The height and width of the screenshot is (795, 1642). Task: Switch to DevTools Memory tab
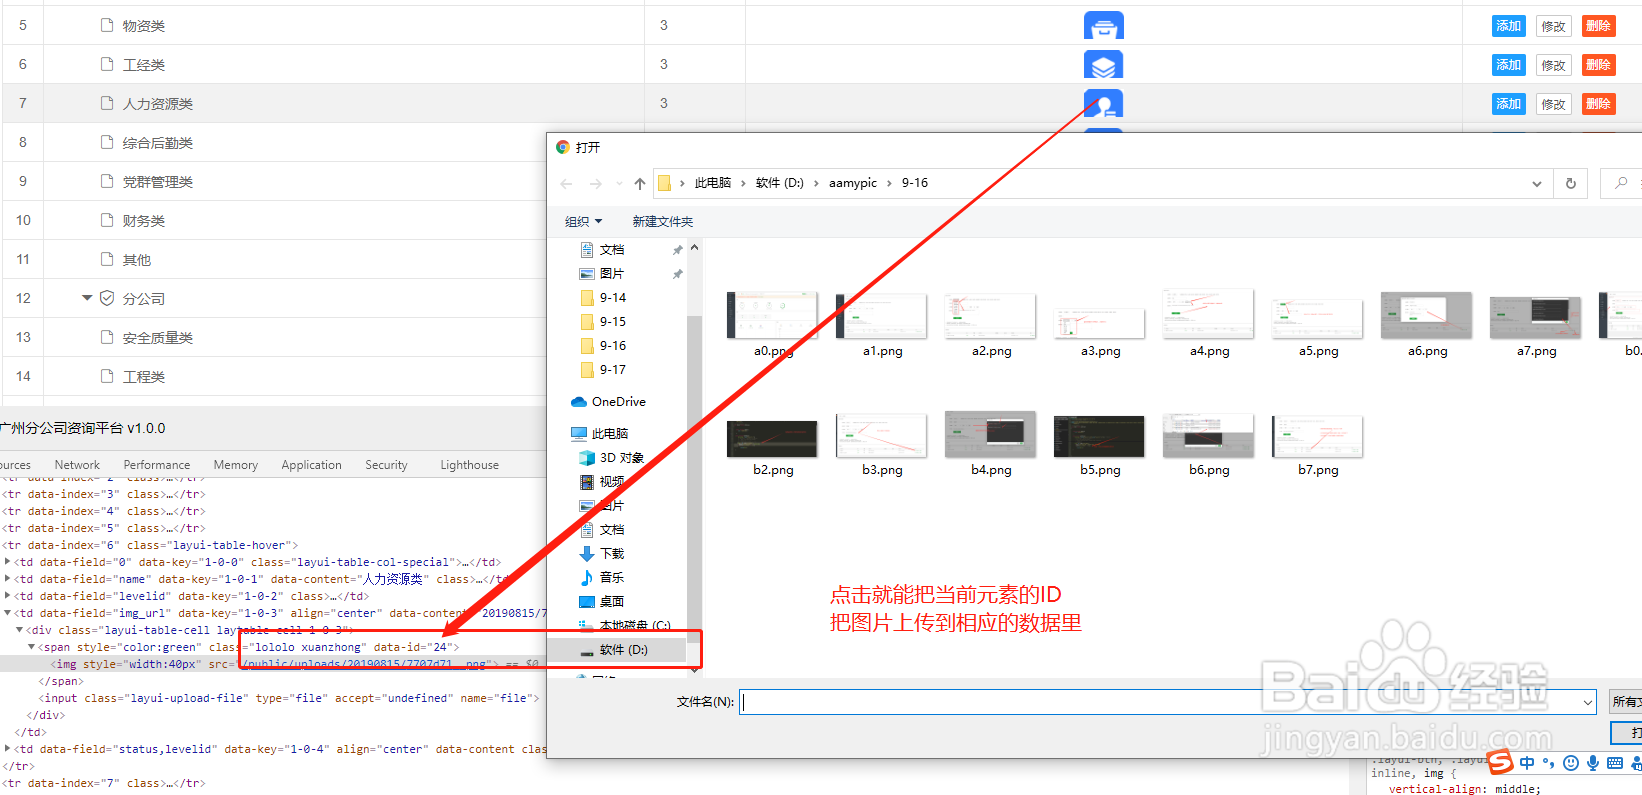pyautogui.click(x=236, y=465)
